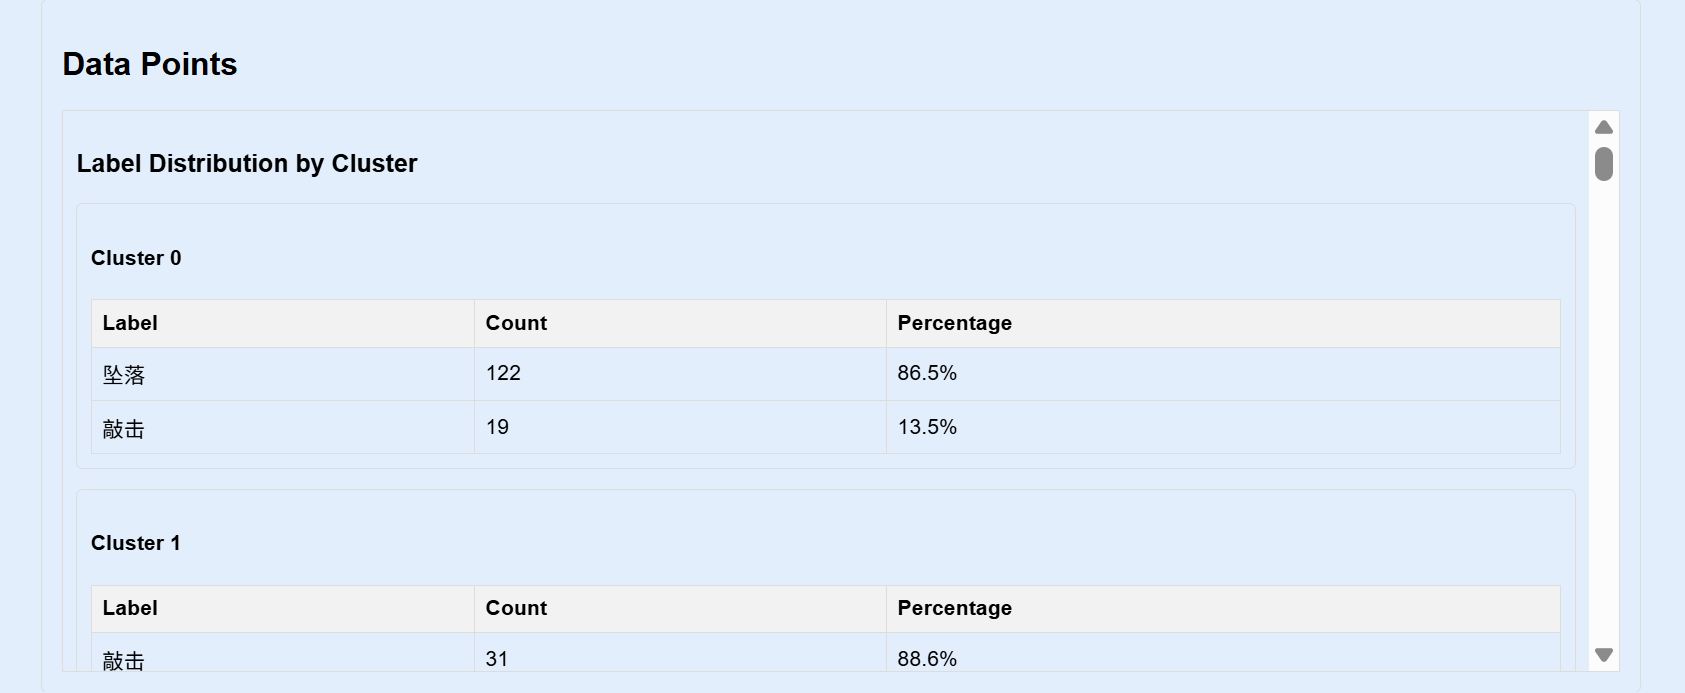Click the 13.5% percentage cell
Image resolution: width=1685 pixels, height=693 pixels.
point(1223,427)
